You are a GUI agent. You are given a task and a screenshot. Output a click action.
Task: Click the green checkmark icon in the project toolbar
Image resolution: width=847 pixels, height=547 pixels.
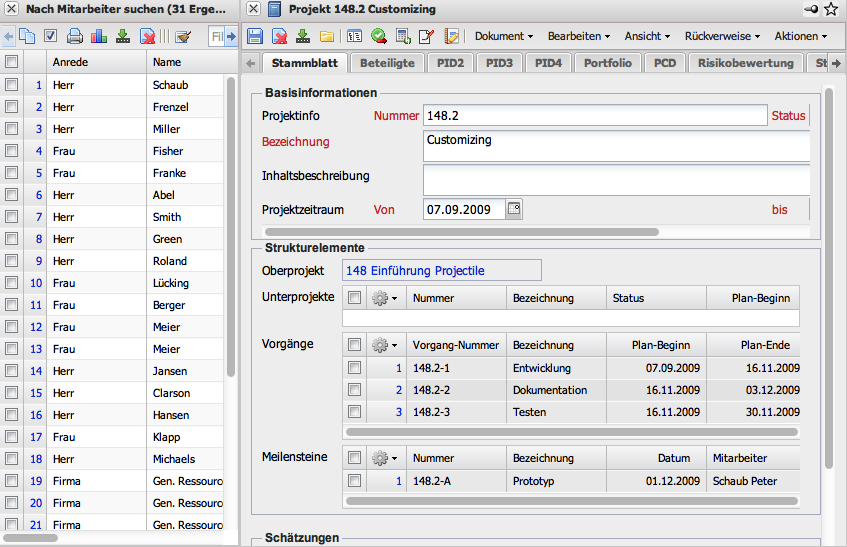(x=379, y=36)
